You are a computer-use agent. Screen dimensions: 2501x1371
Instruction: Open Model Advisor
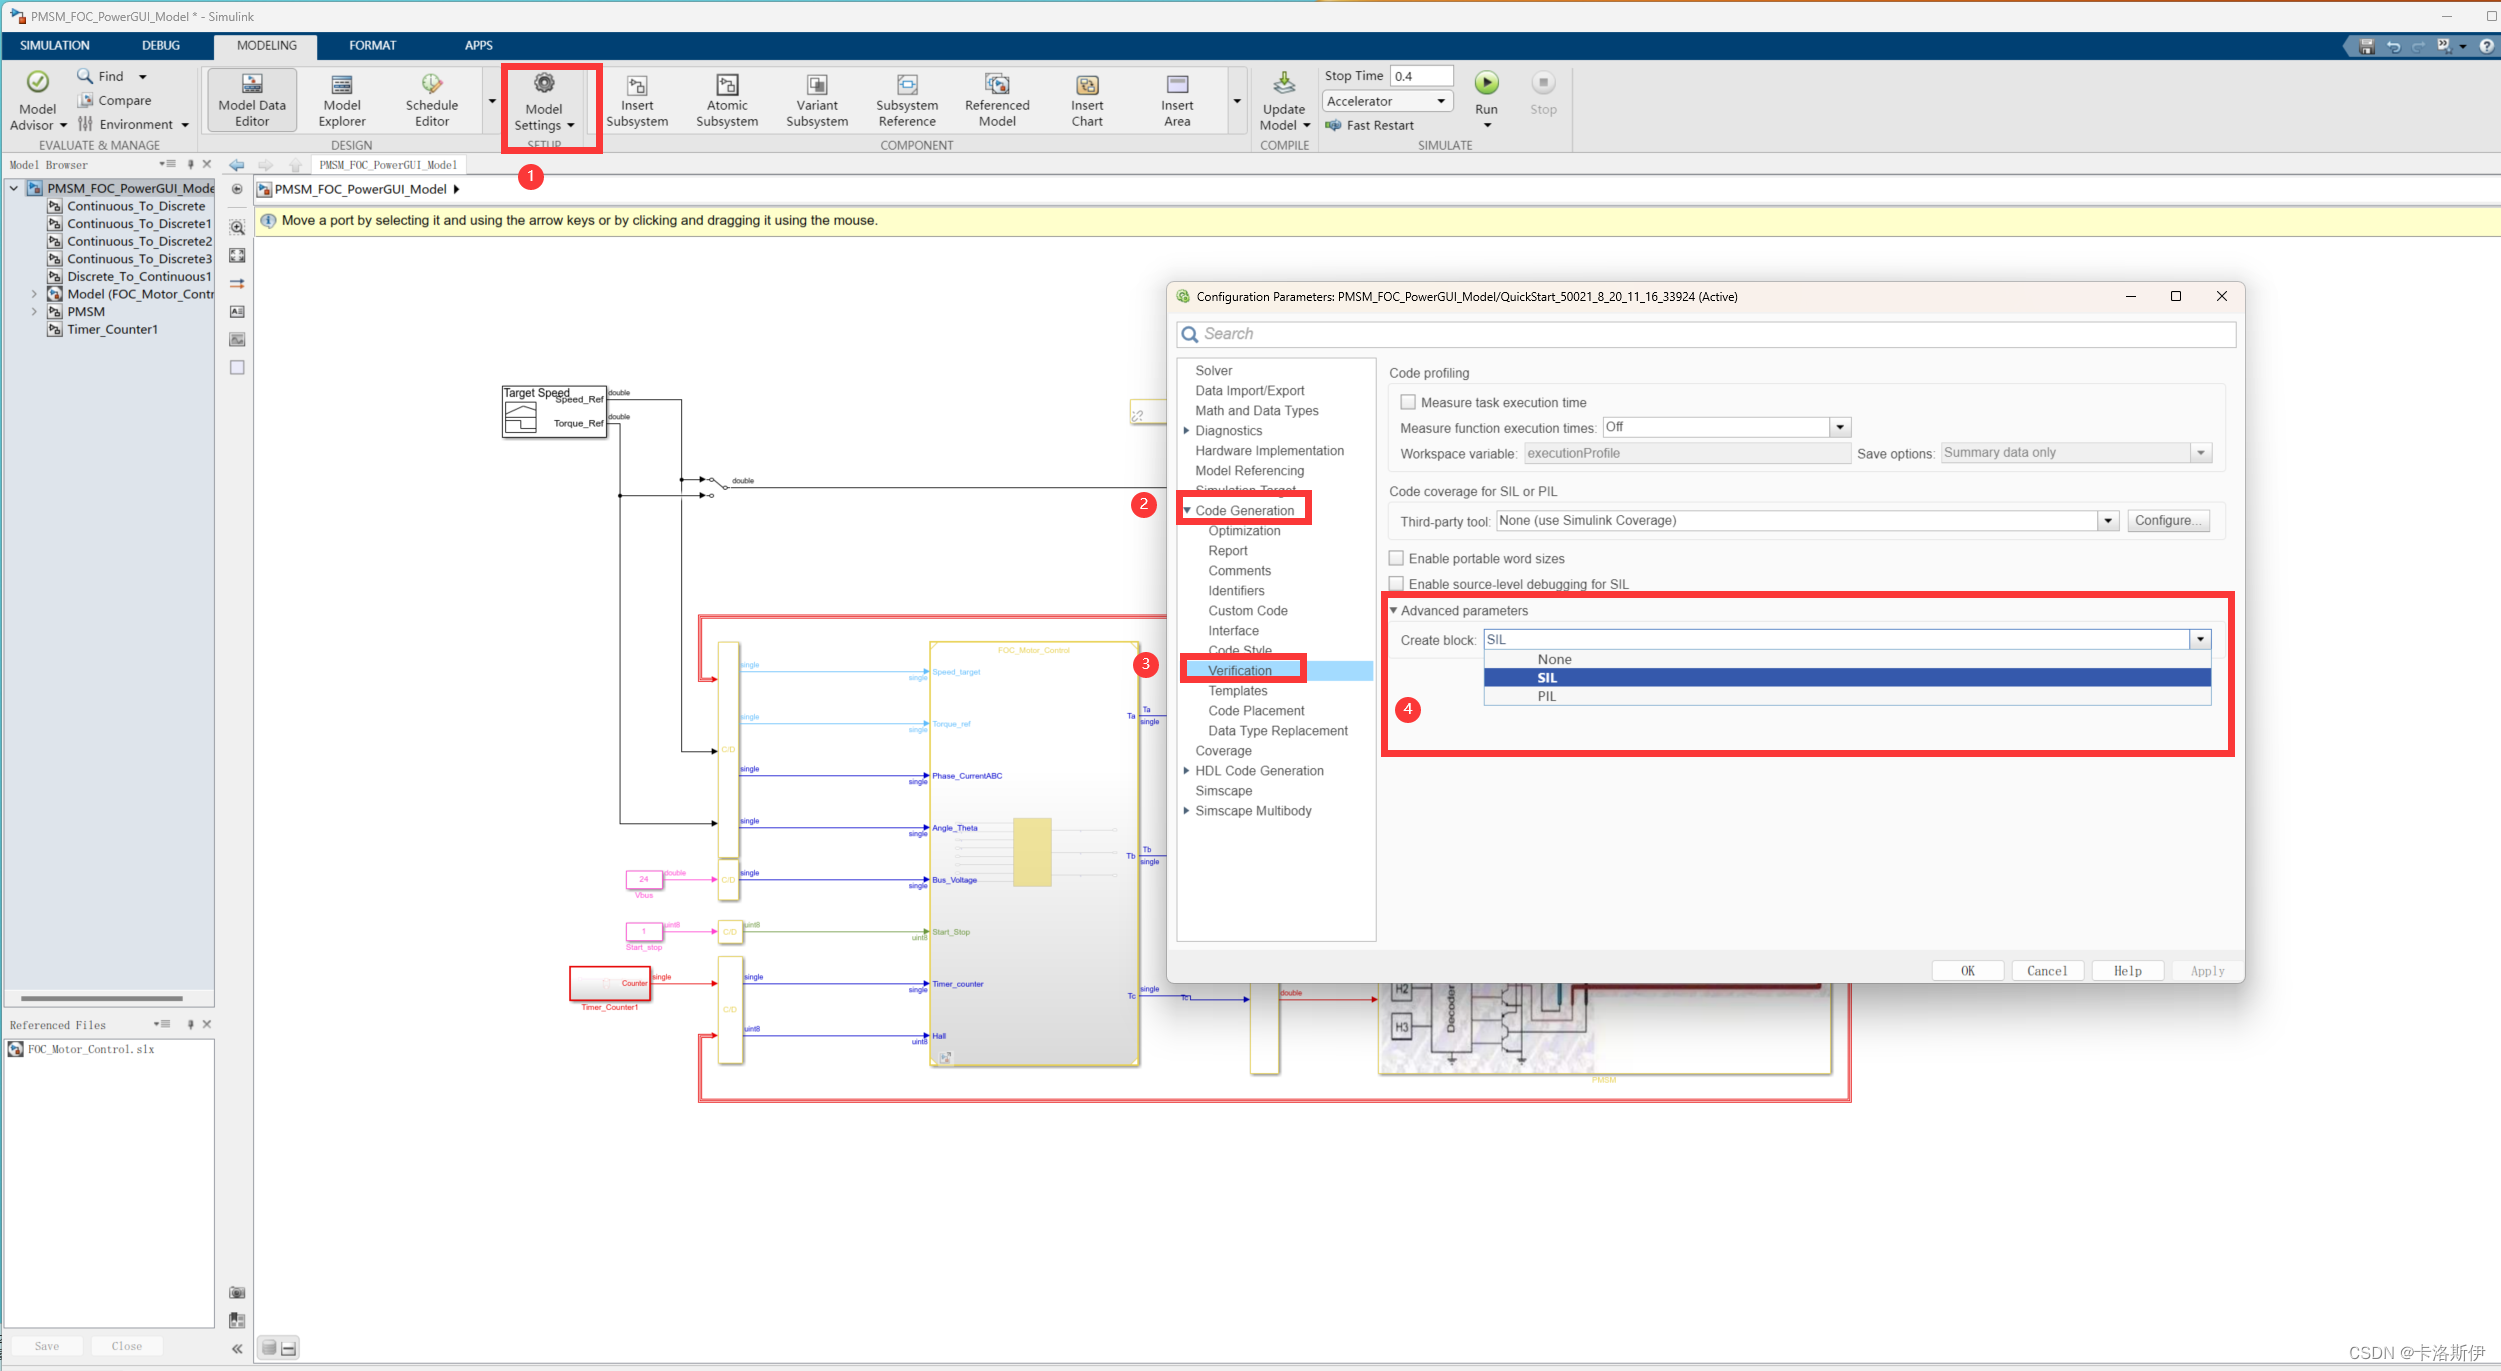[x=37, y=100]
